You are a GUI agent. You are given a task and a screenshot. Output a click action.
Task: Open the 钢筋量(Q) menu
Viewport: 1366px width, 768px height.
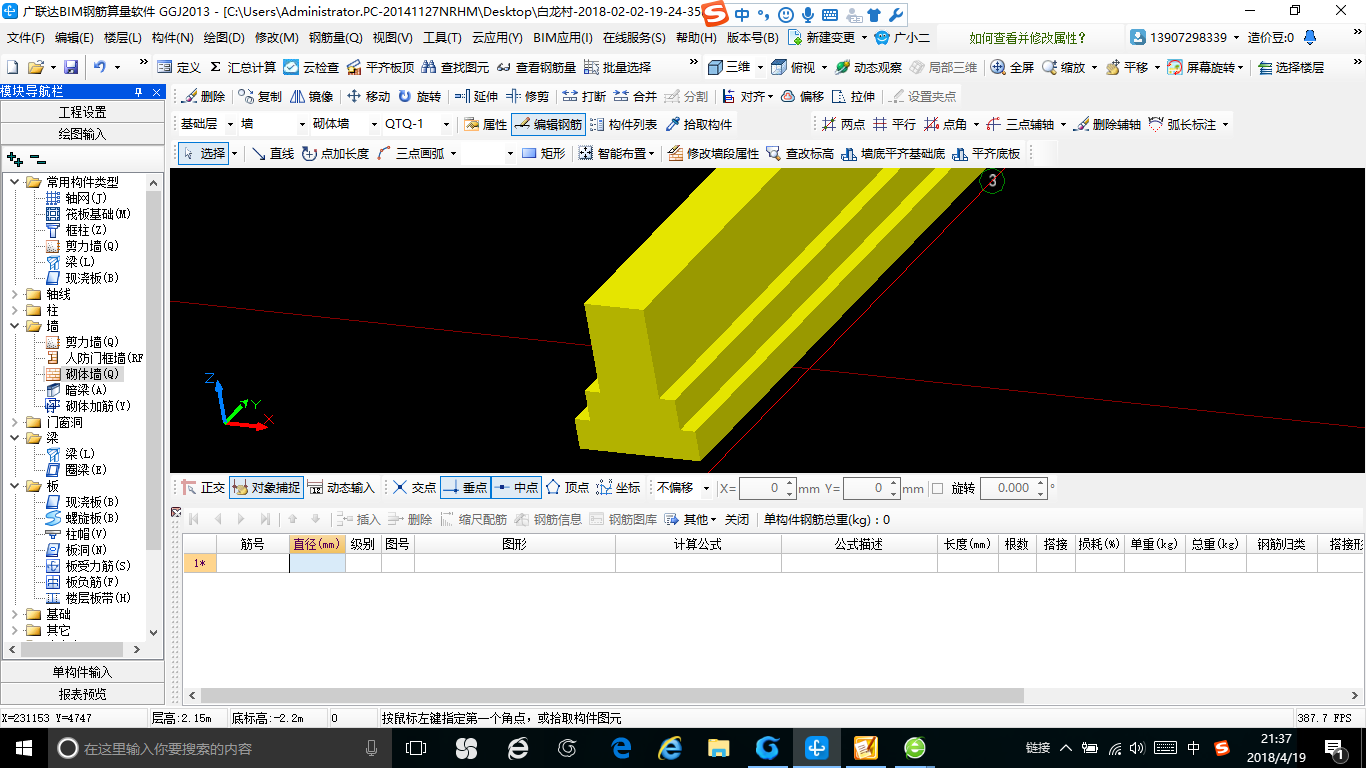[x=335, y=38]
